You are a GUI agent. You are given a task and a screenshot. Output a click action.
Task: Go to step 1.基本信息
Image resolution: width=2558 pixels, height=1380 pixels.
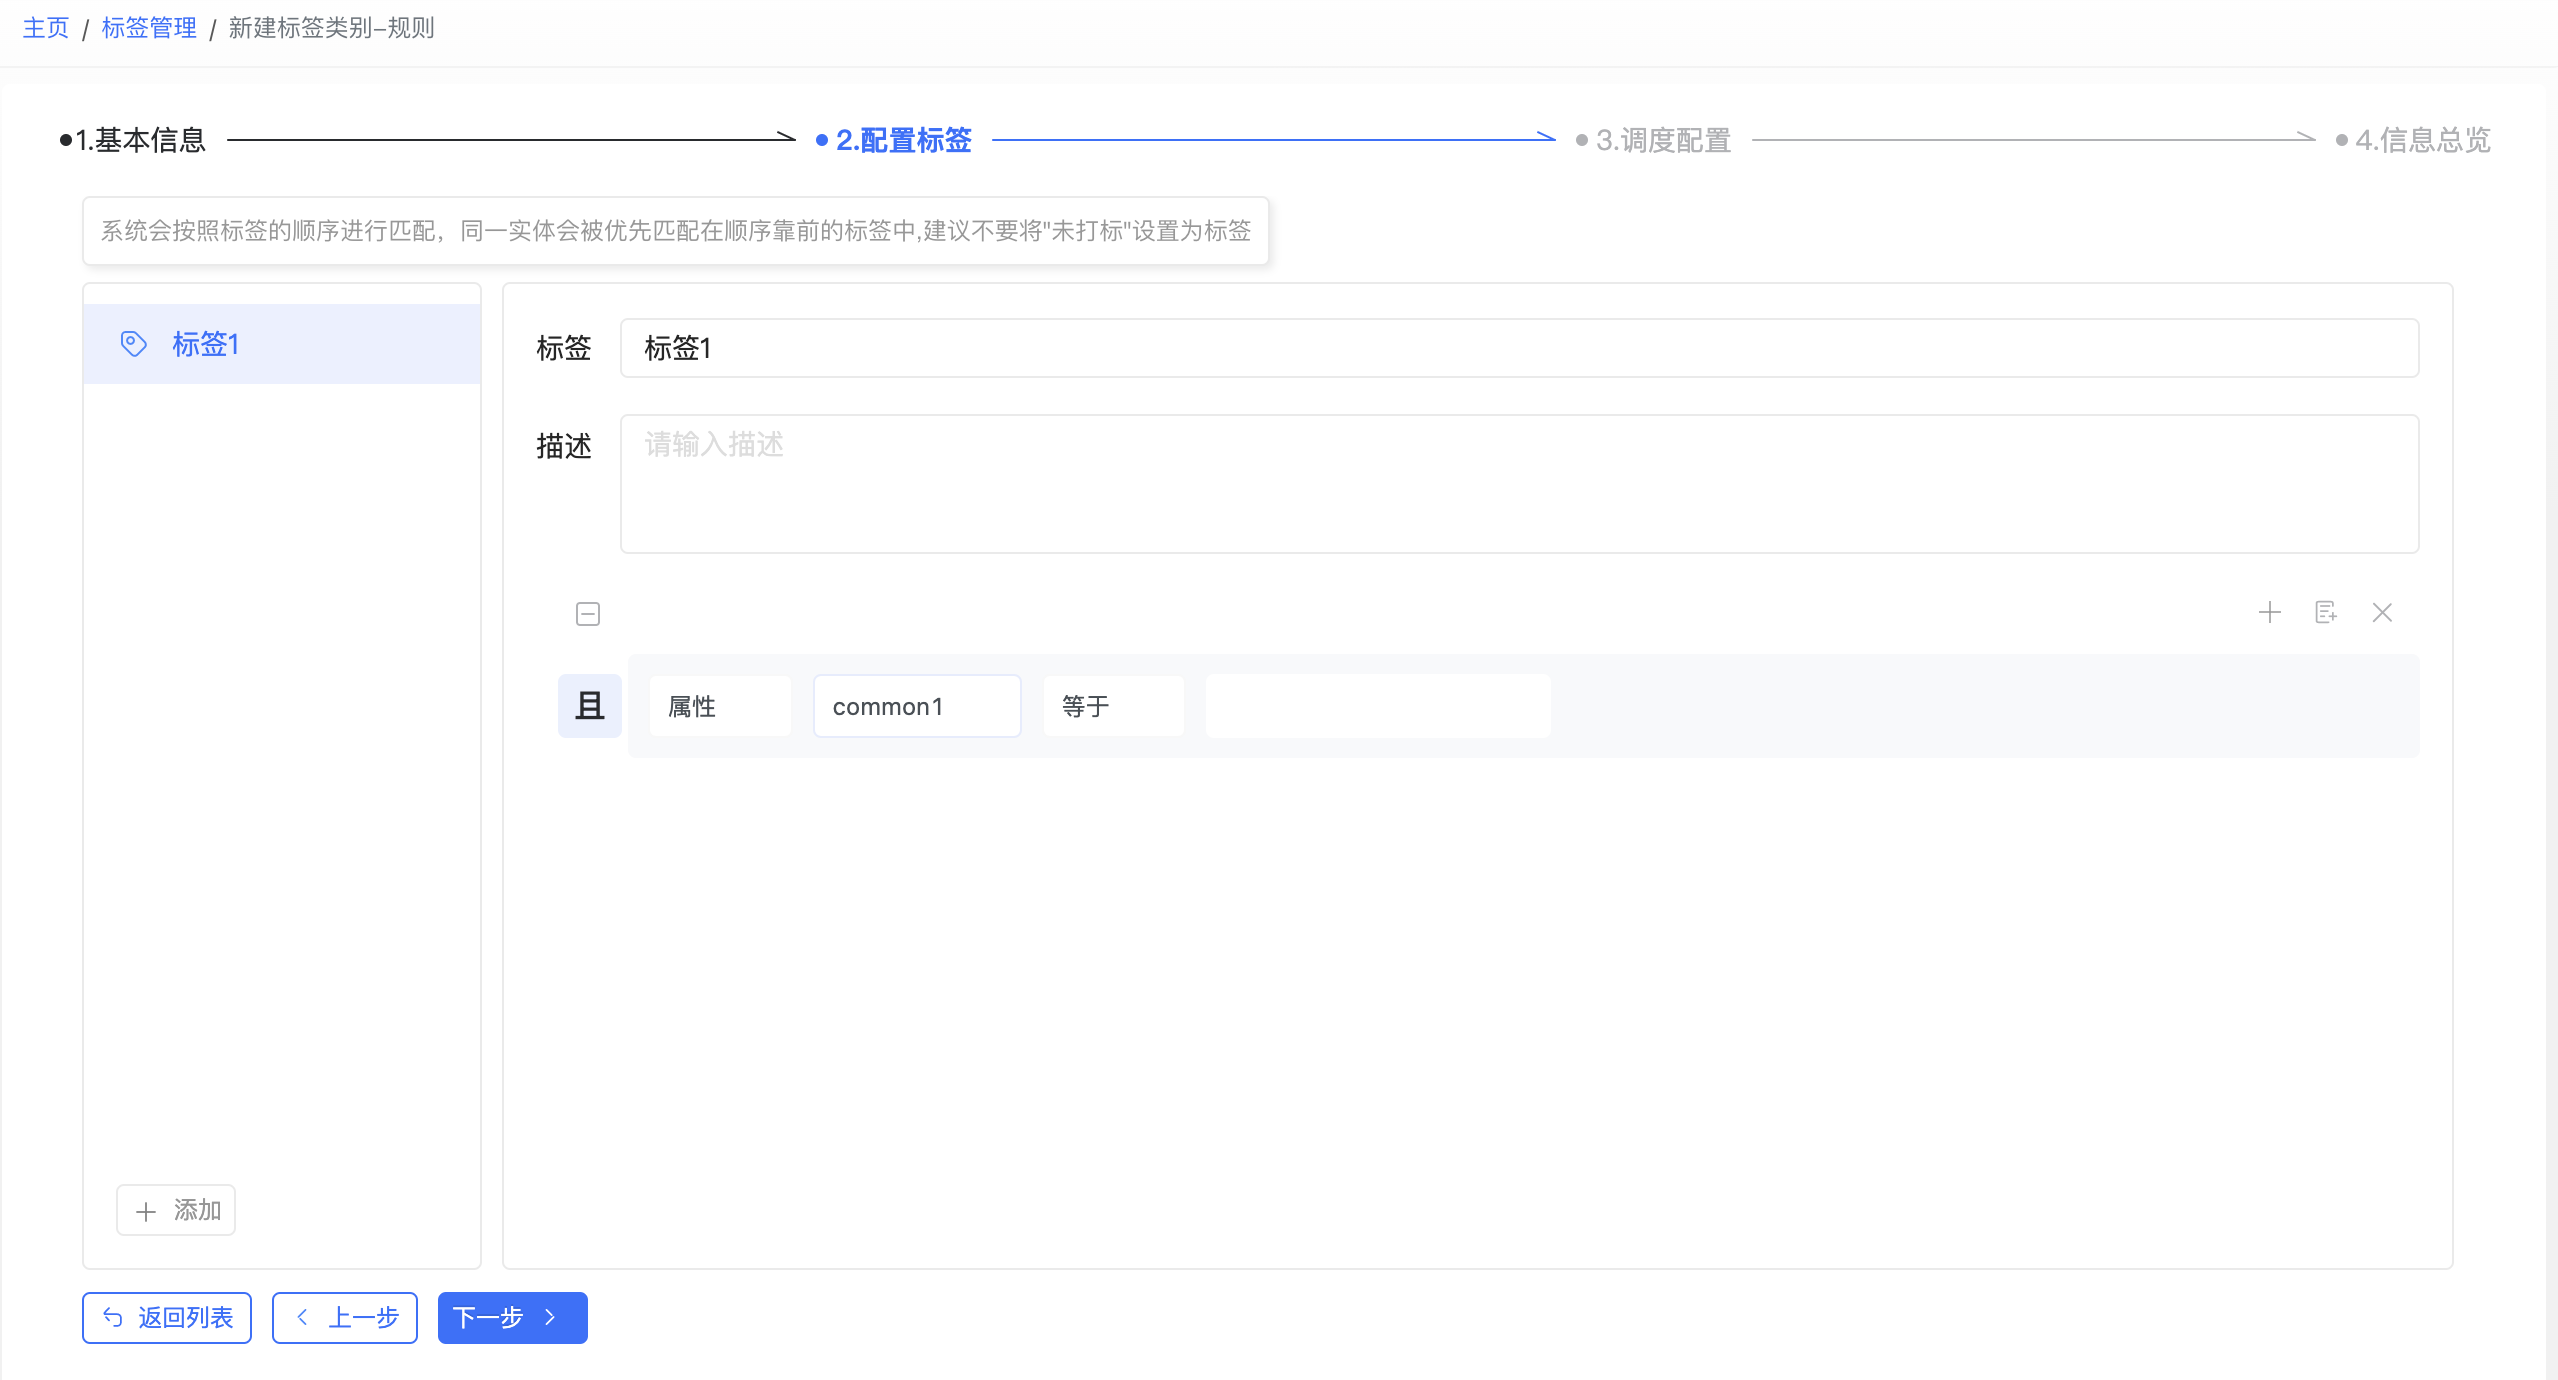[x=133, y=140]
